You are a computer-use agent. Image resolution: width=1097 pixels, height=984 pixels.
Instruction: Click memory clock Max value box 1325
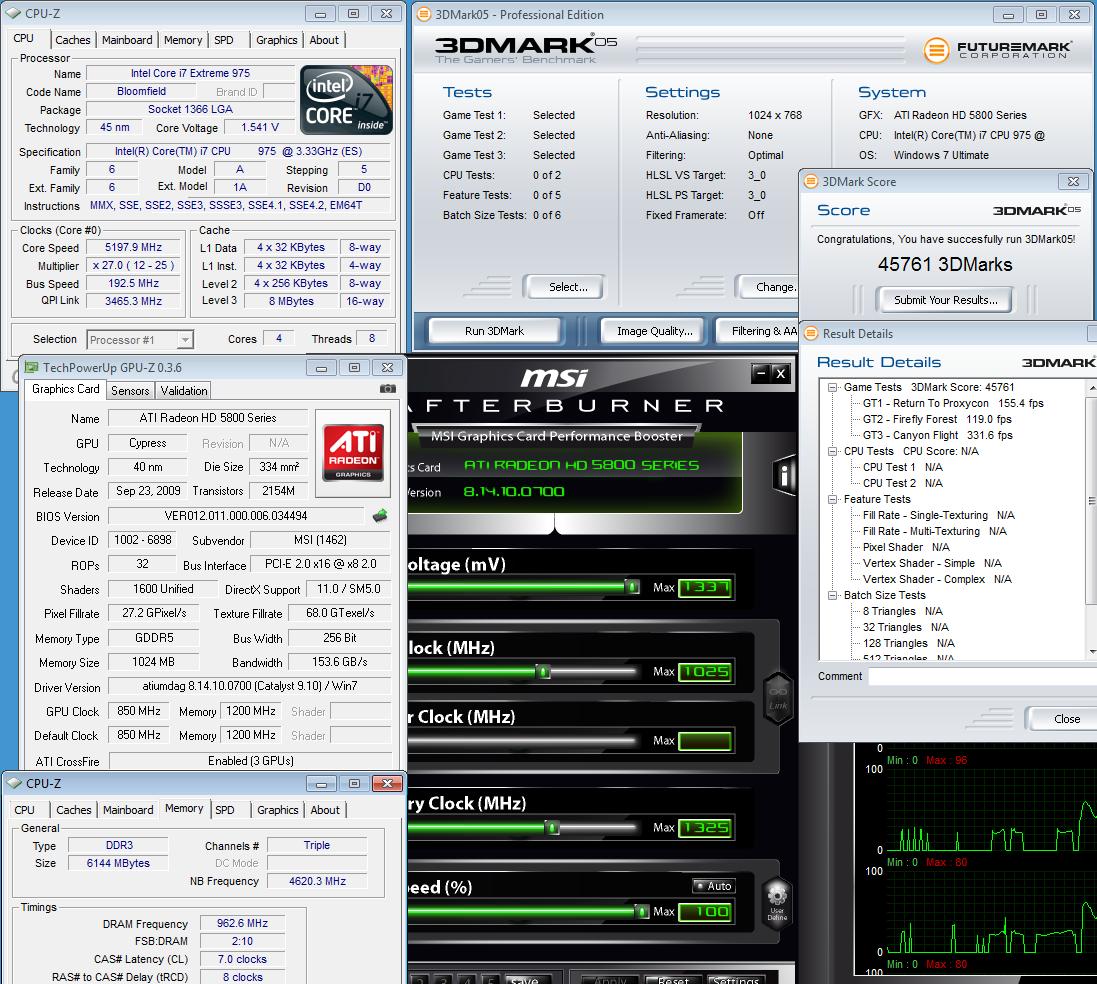click(705, 827)
